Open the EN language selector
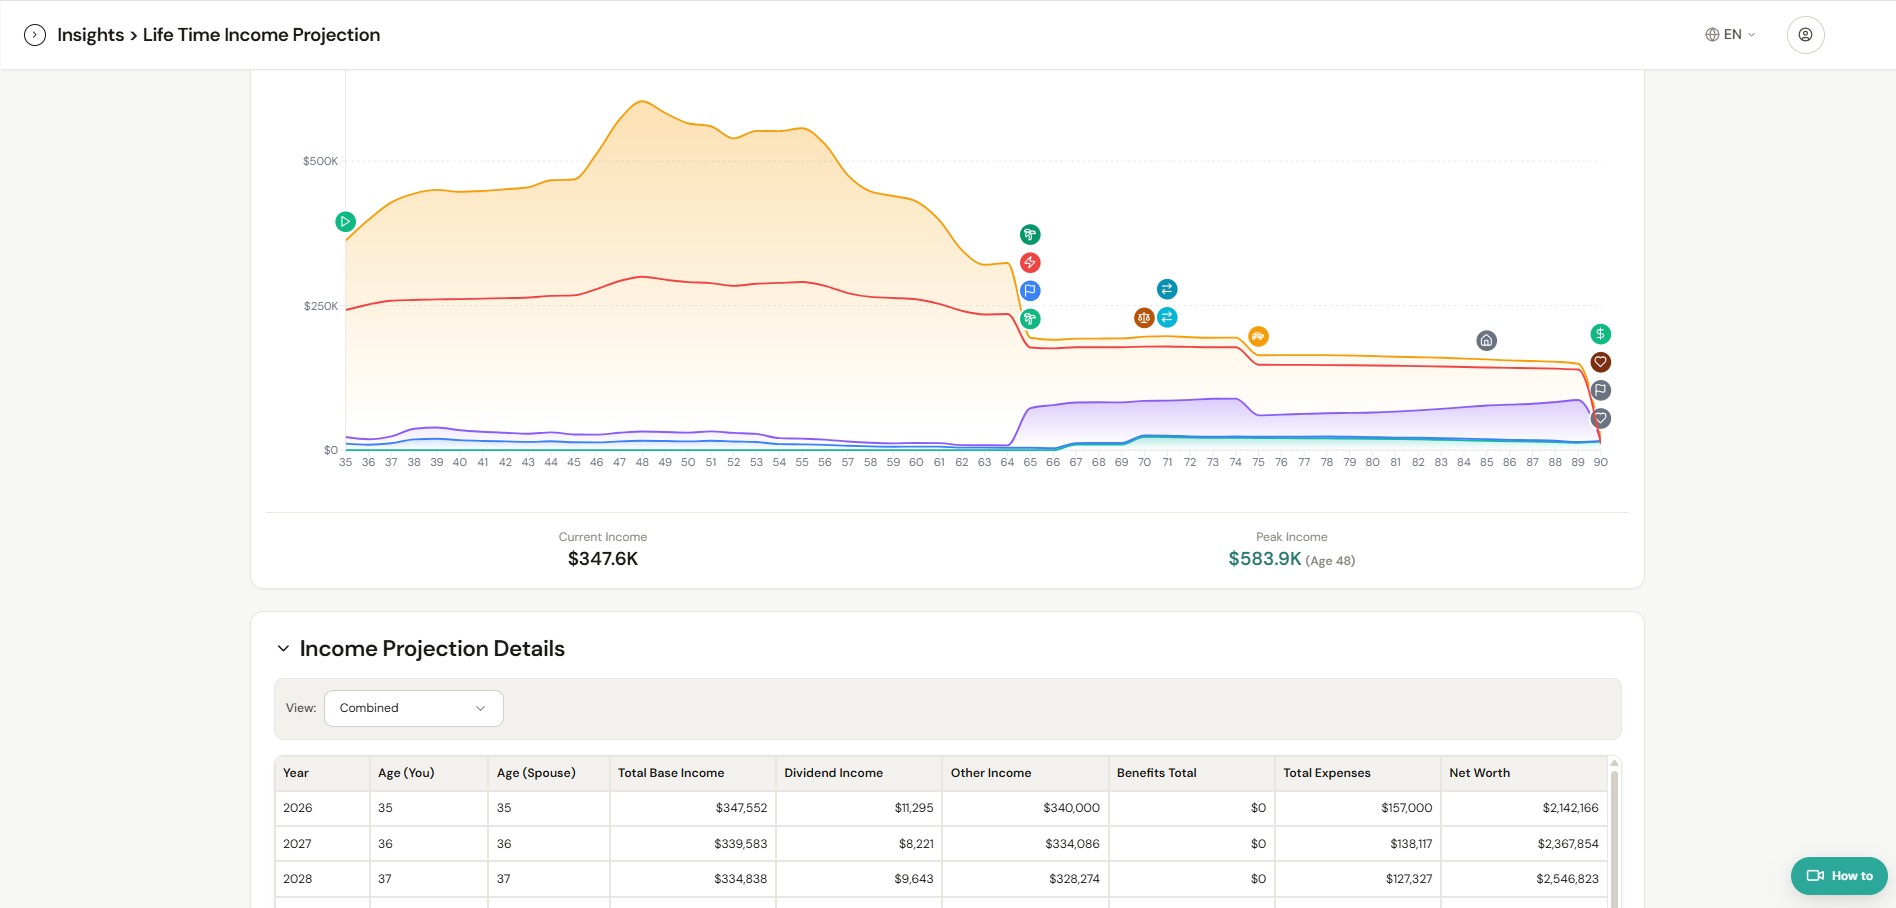The width and height of the screenshot is (1896, 908). point(1731,35)
